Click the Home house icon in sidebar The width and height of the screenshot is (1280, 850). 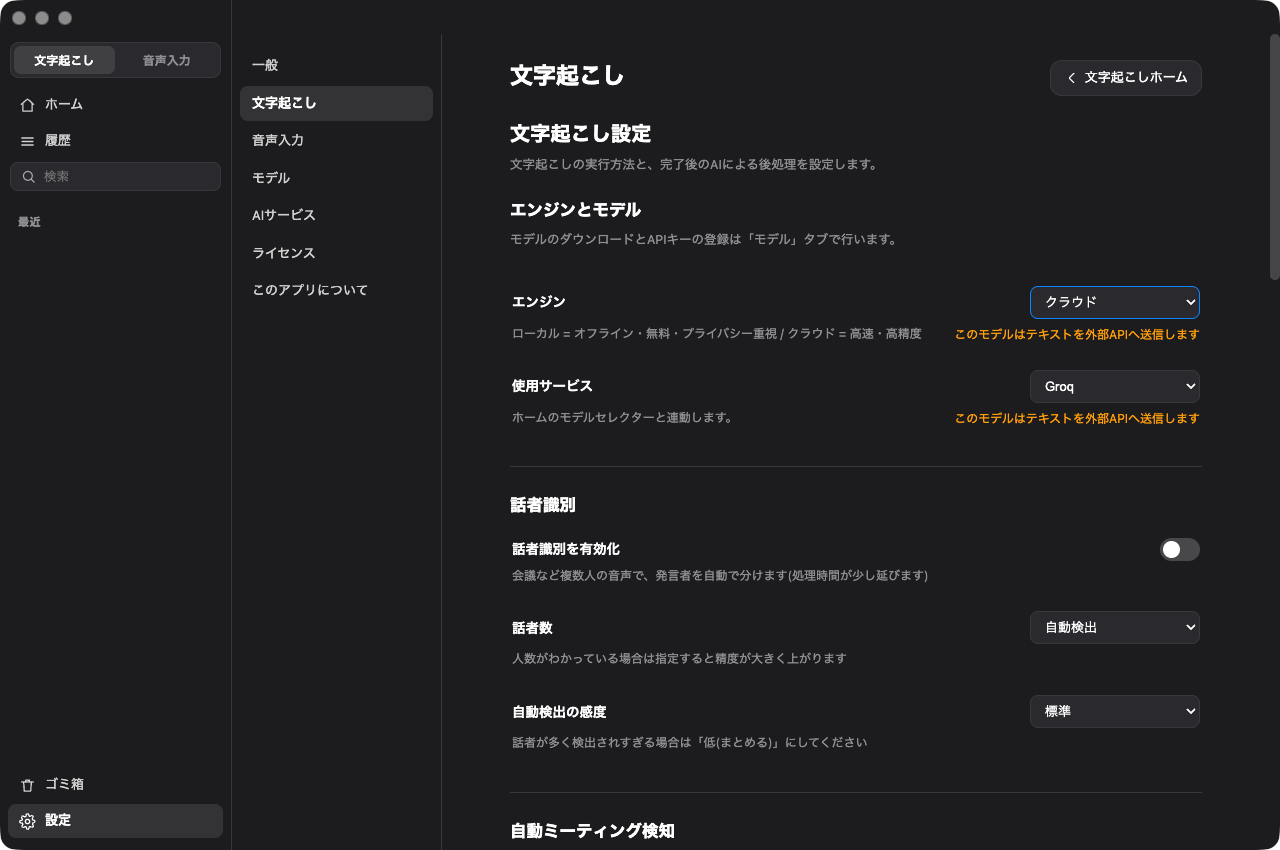pos(27,104)
